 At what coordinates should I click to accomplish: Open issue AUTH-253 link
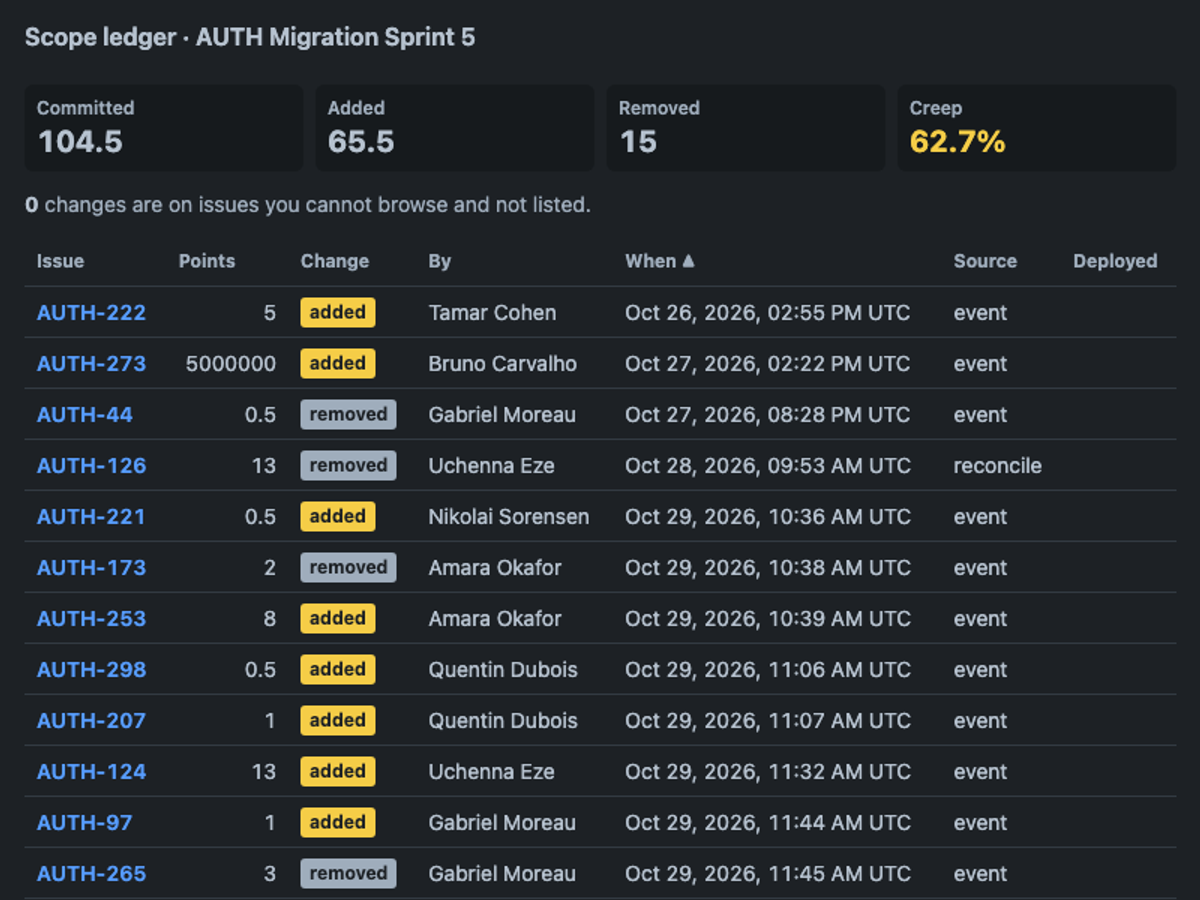pyautogui.click(x=91, y=619)
